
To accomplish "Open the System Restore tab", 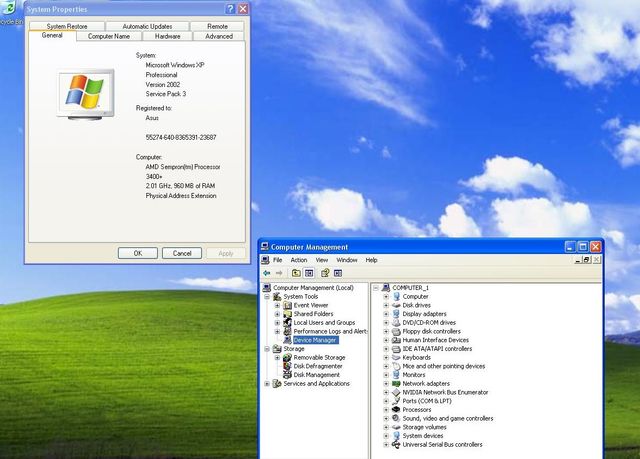I will pyautogui.click(x=67, y=26).
